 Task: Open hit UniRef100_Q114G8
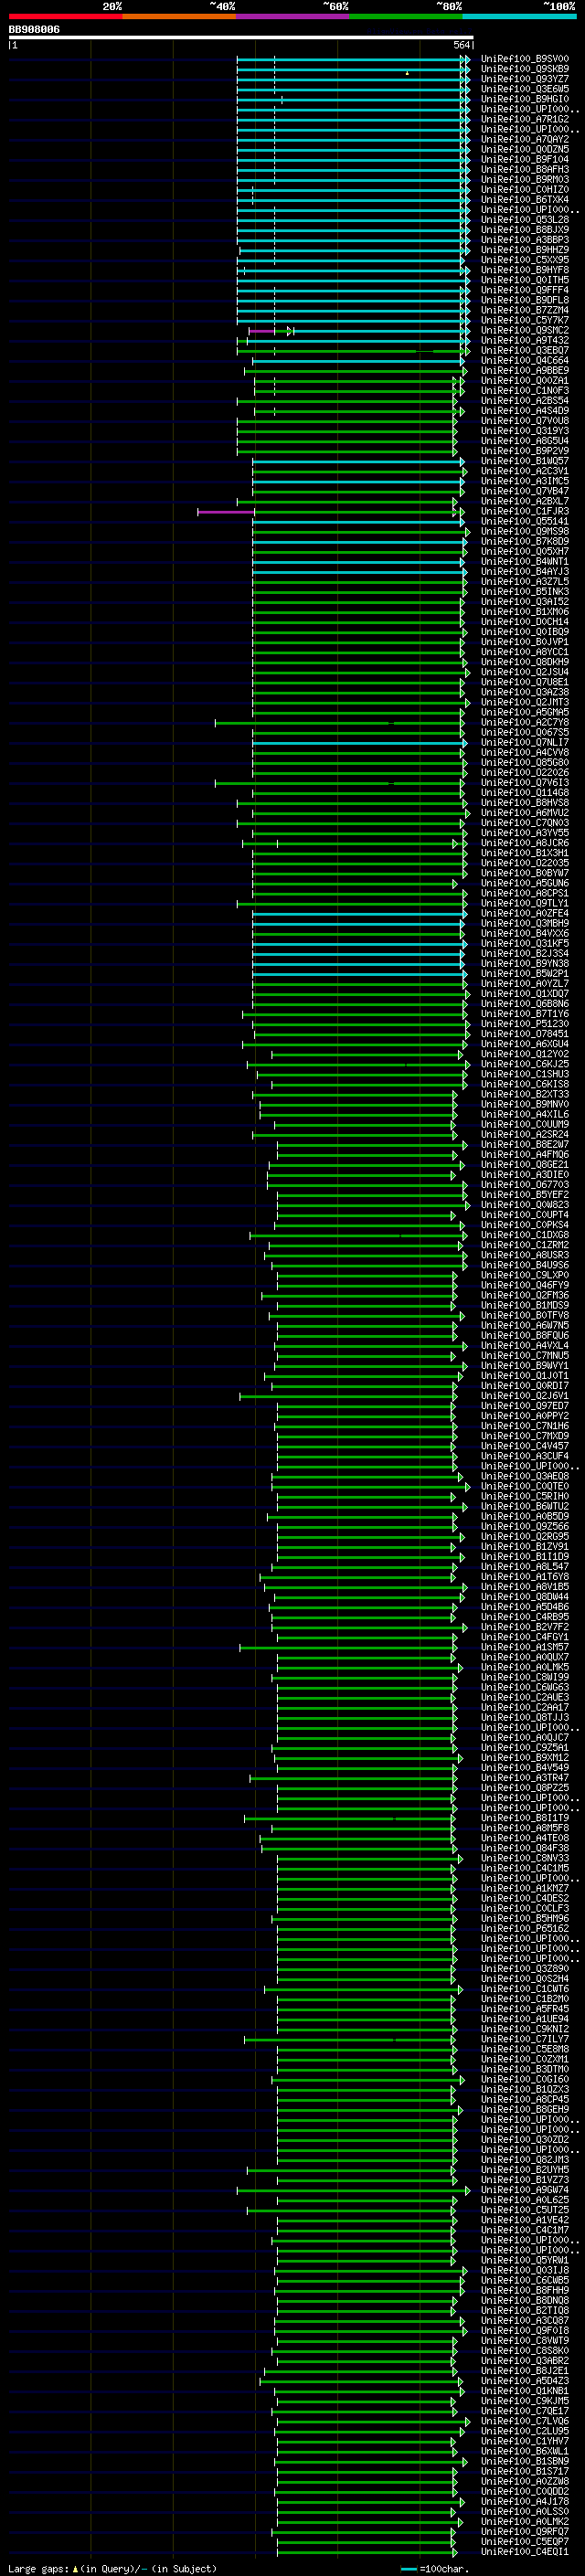coord(524,793)
